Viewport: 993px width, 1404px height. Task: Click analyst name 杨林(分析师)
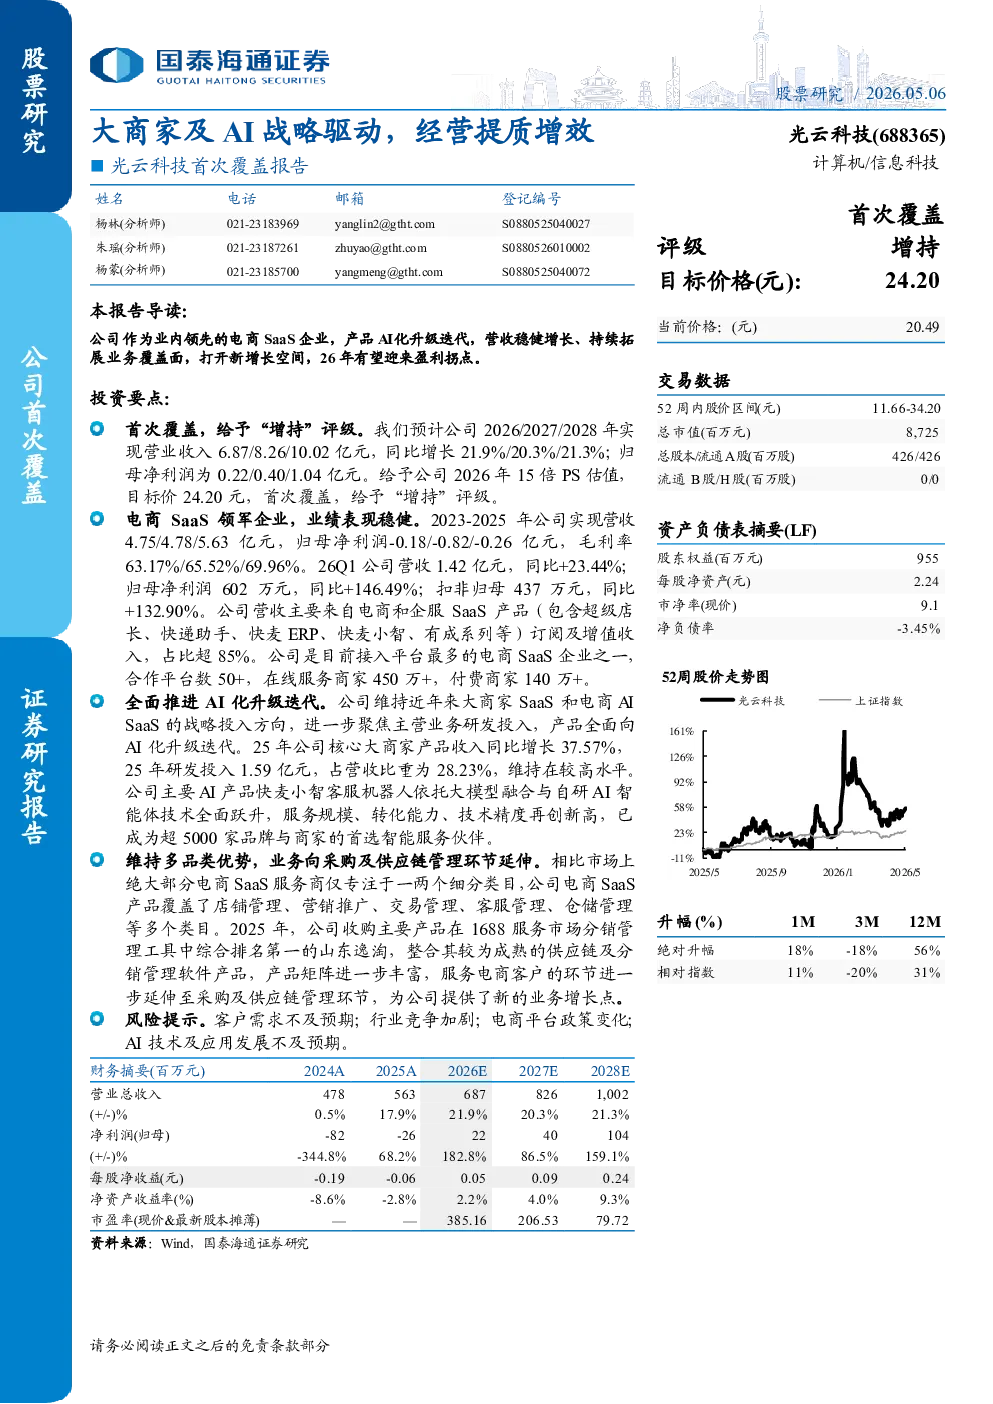click(131, 224)
